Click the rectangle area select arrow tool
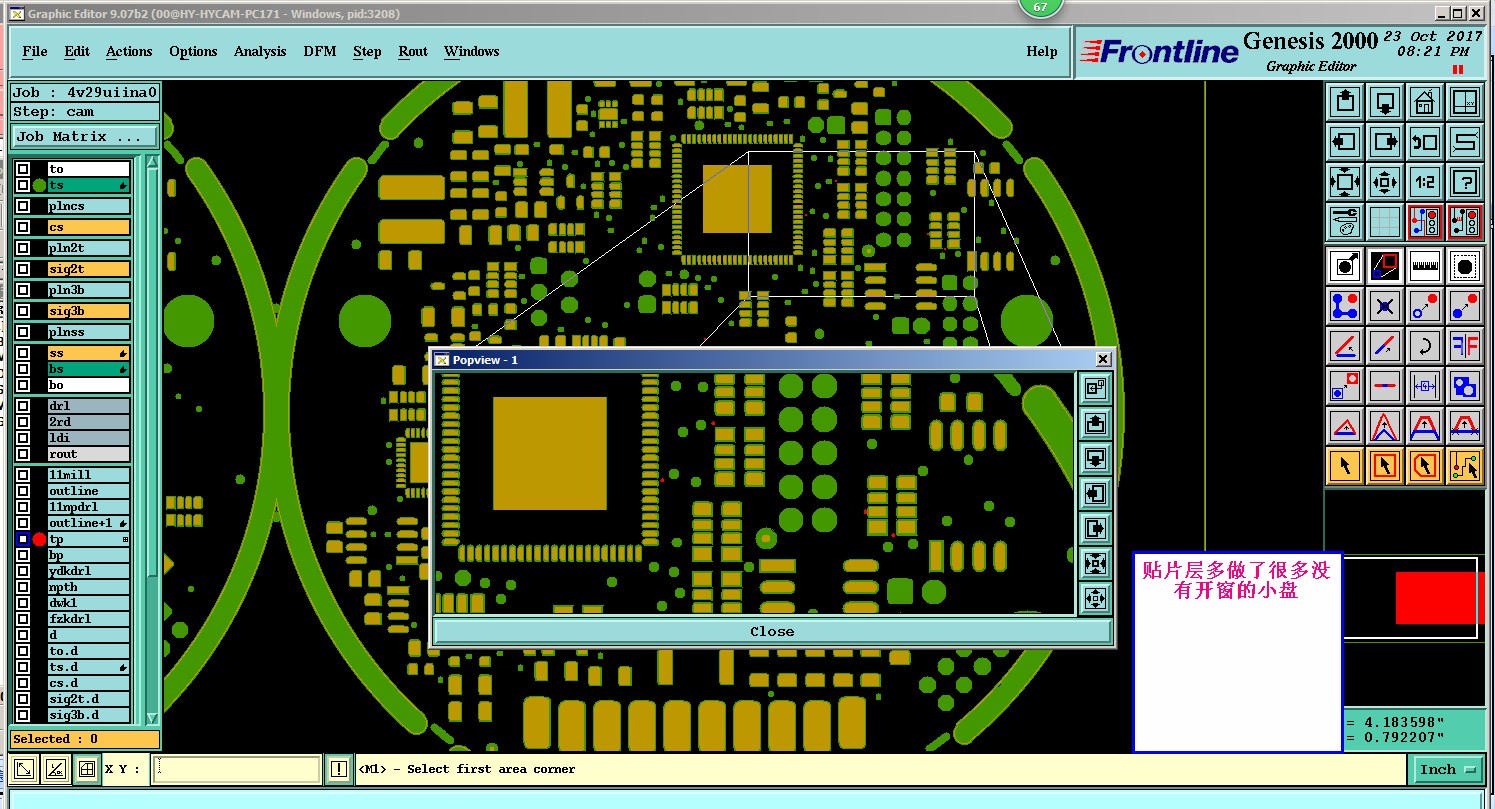The width and height of the screenshot is (1495, 809). click(1385, 466)
